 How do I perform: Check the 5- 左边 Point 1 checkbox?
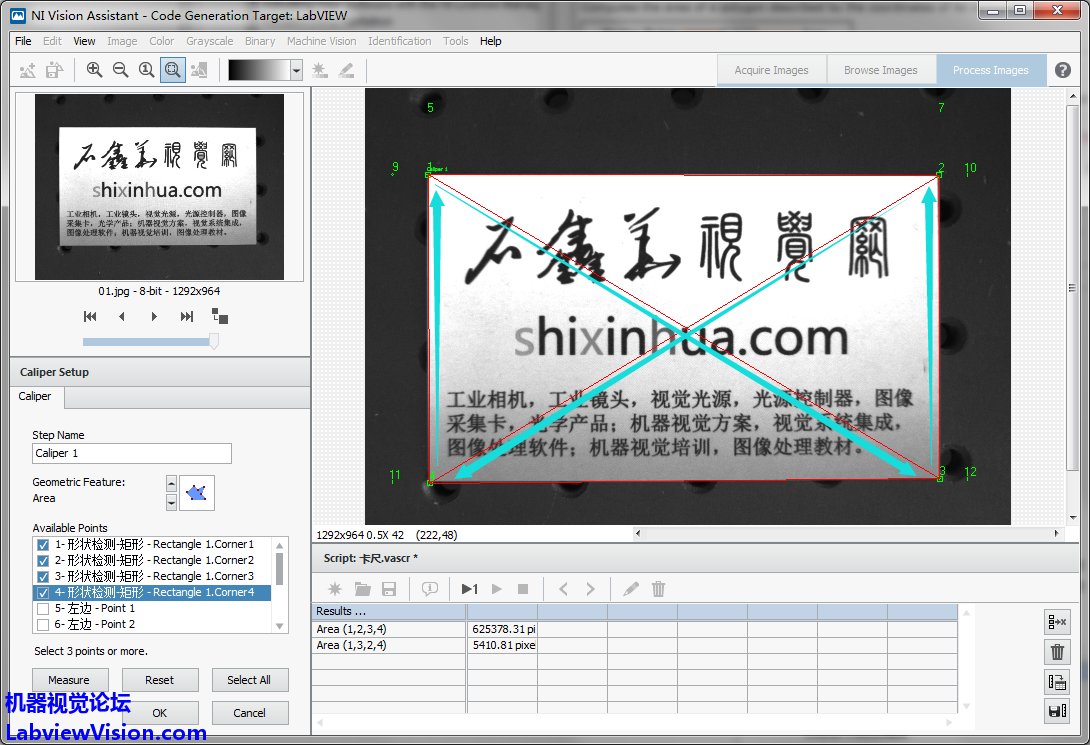pyautogui.click(x=42, y=609)
